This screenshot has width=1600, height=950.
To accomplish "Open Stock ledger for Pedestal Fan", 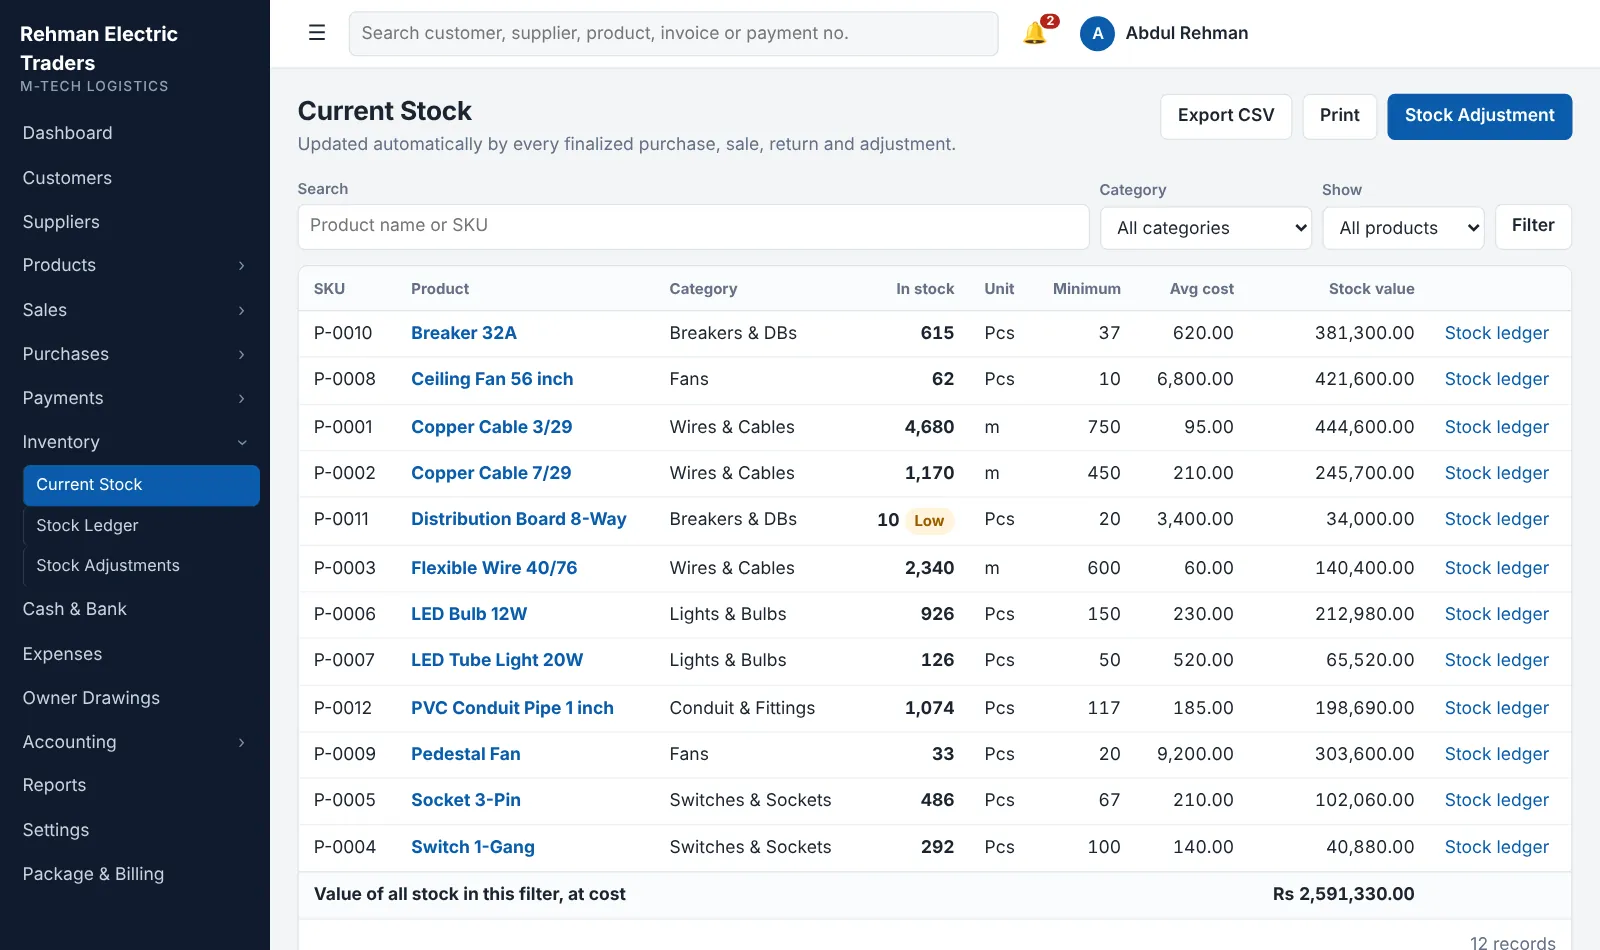I will click(1496, 754).
